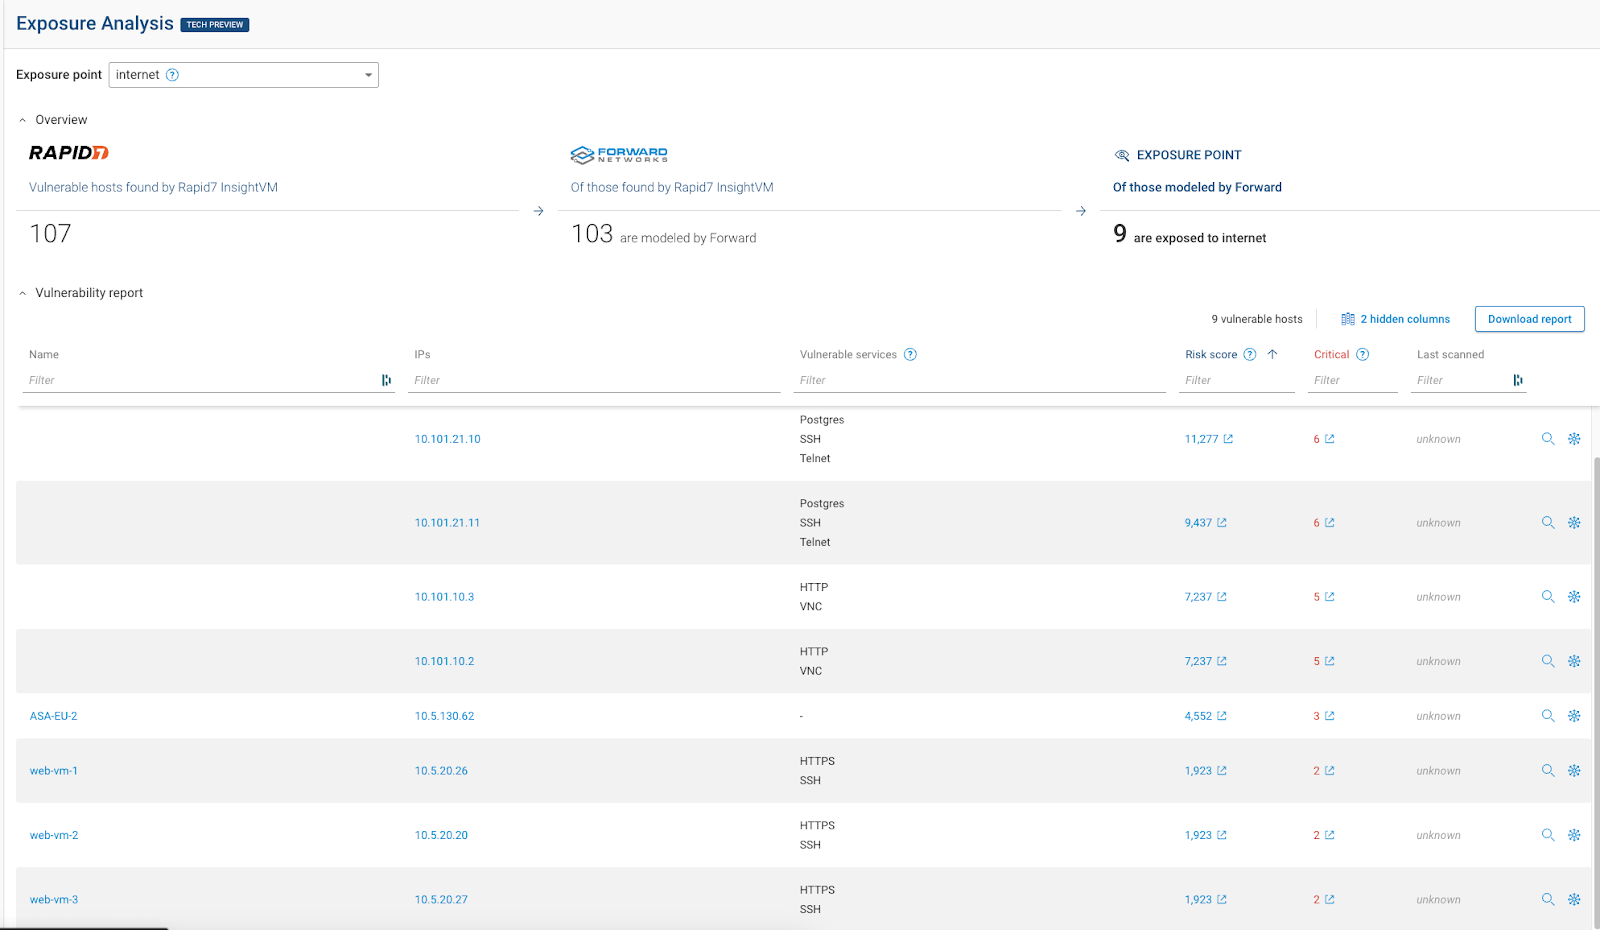Click the help icon in the Exposure point field
Viewport: 1600px width, 930px height.
pyautogui.click(x=172, y=75)
